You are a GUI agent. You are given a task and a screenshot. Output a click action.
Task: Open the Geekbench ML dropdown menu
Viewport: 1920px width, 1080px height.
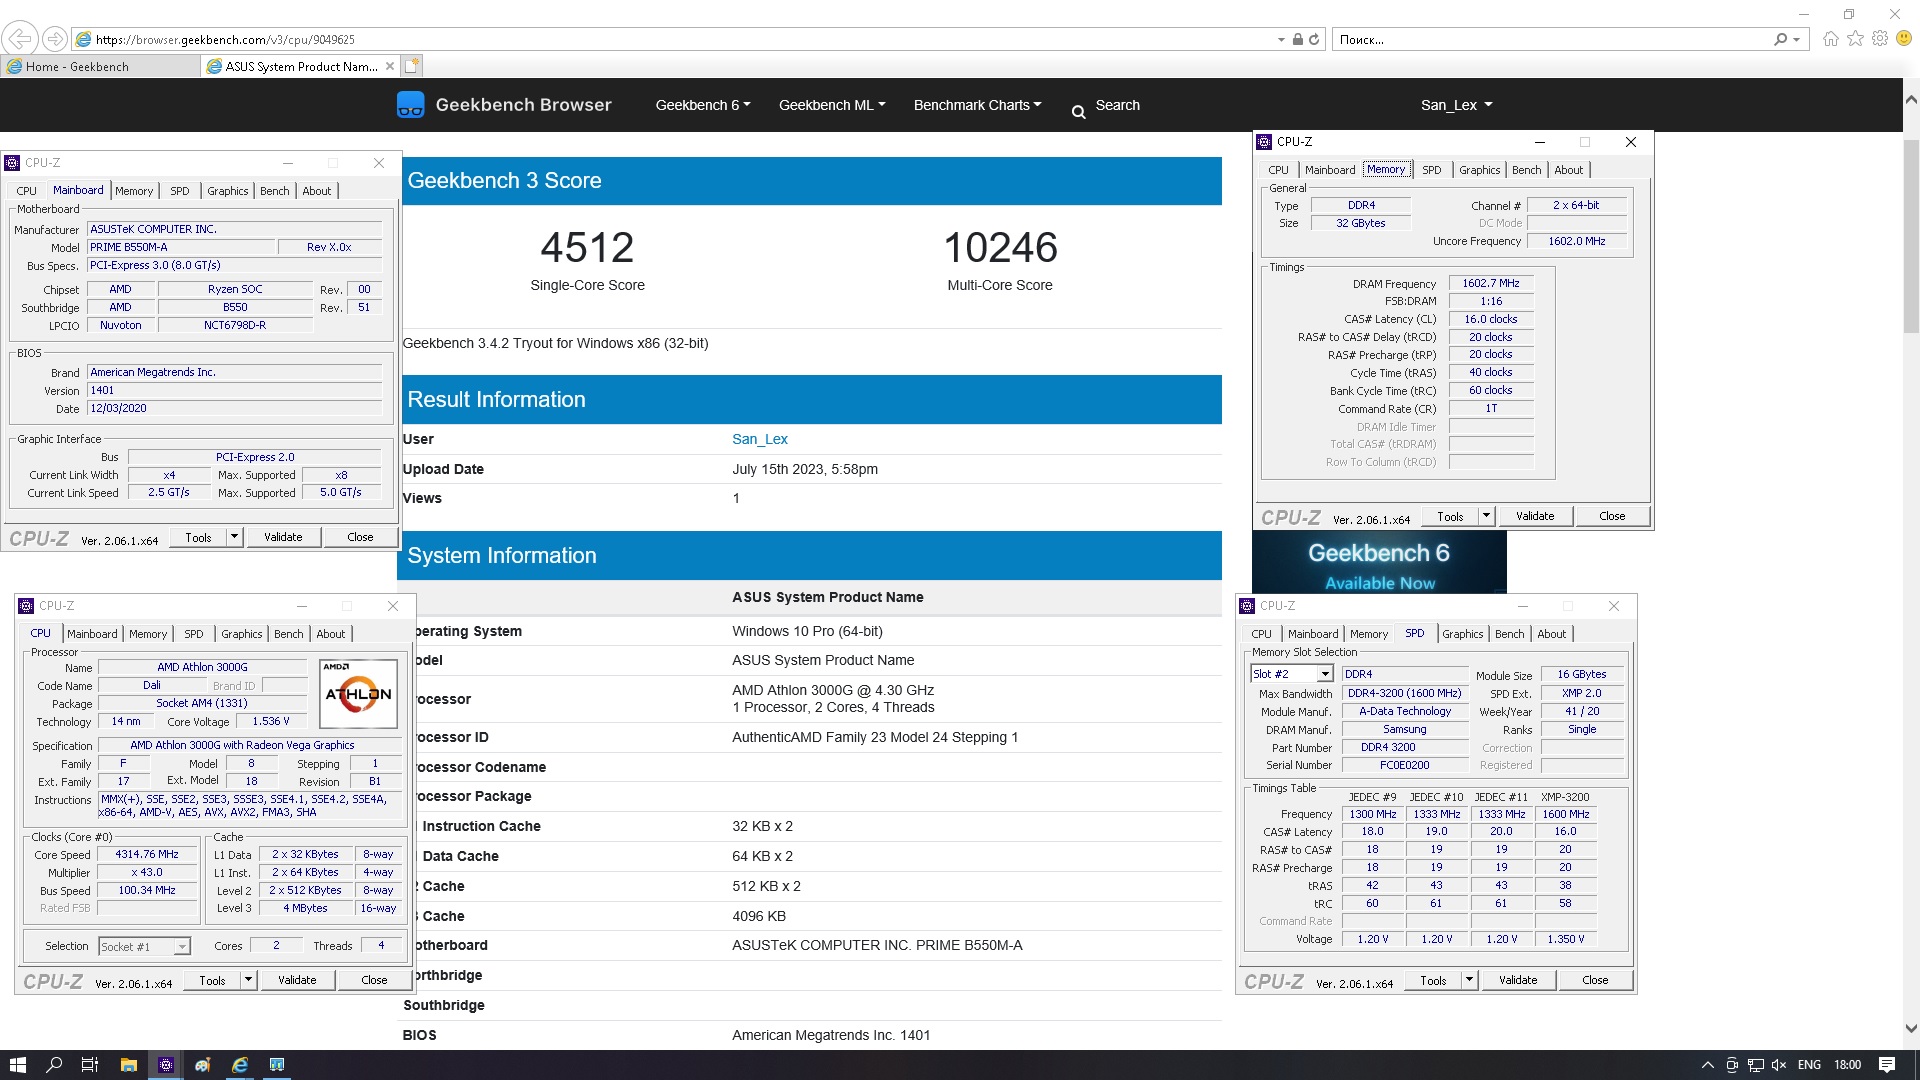point(832,105)
